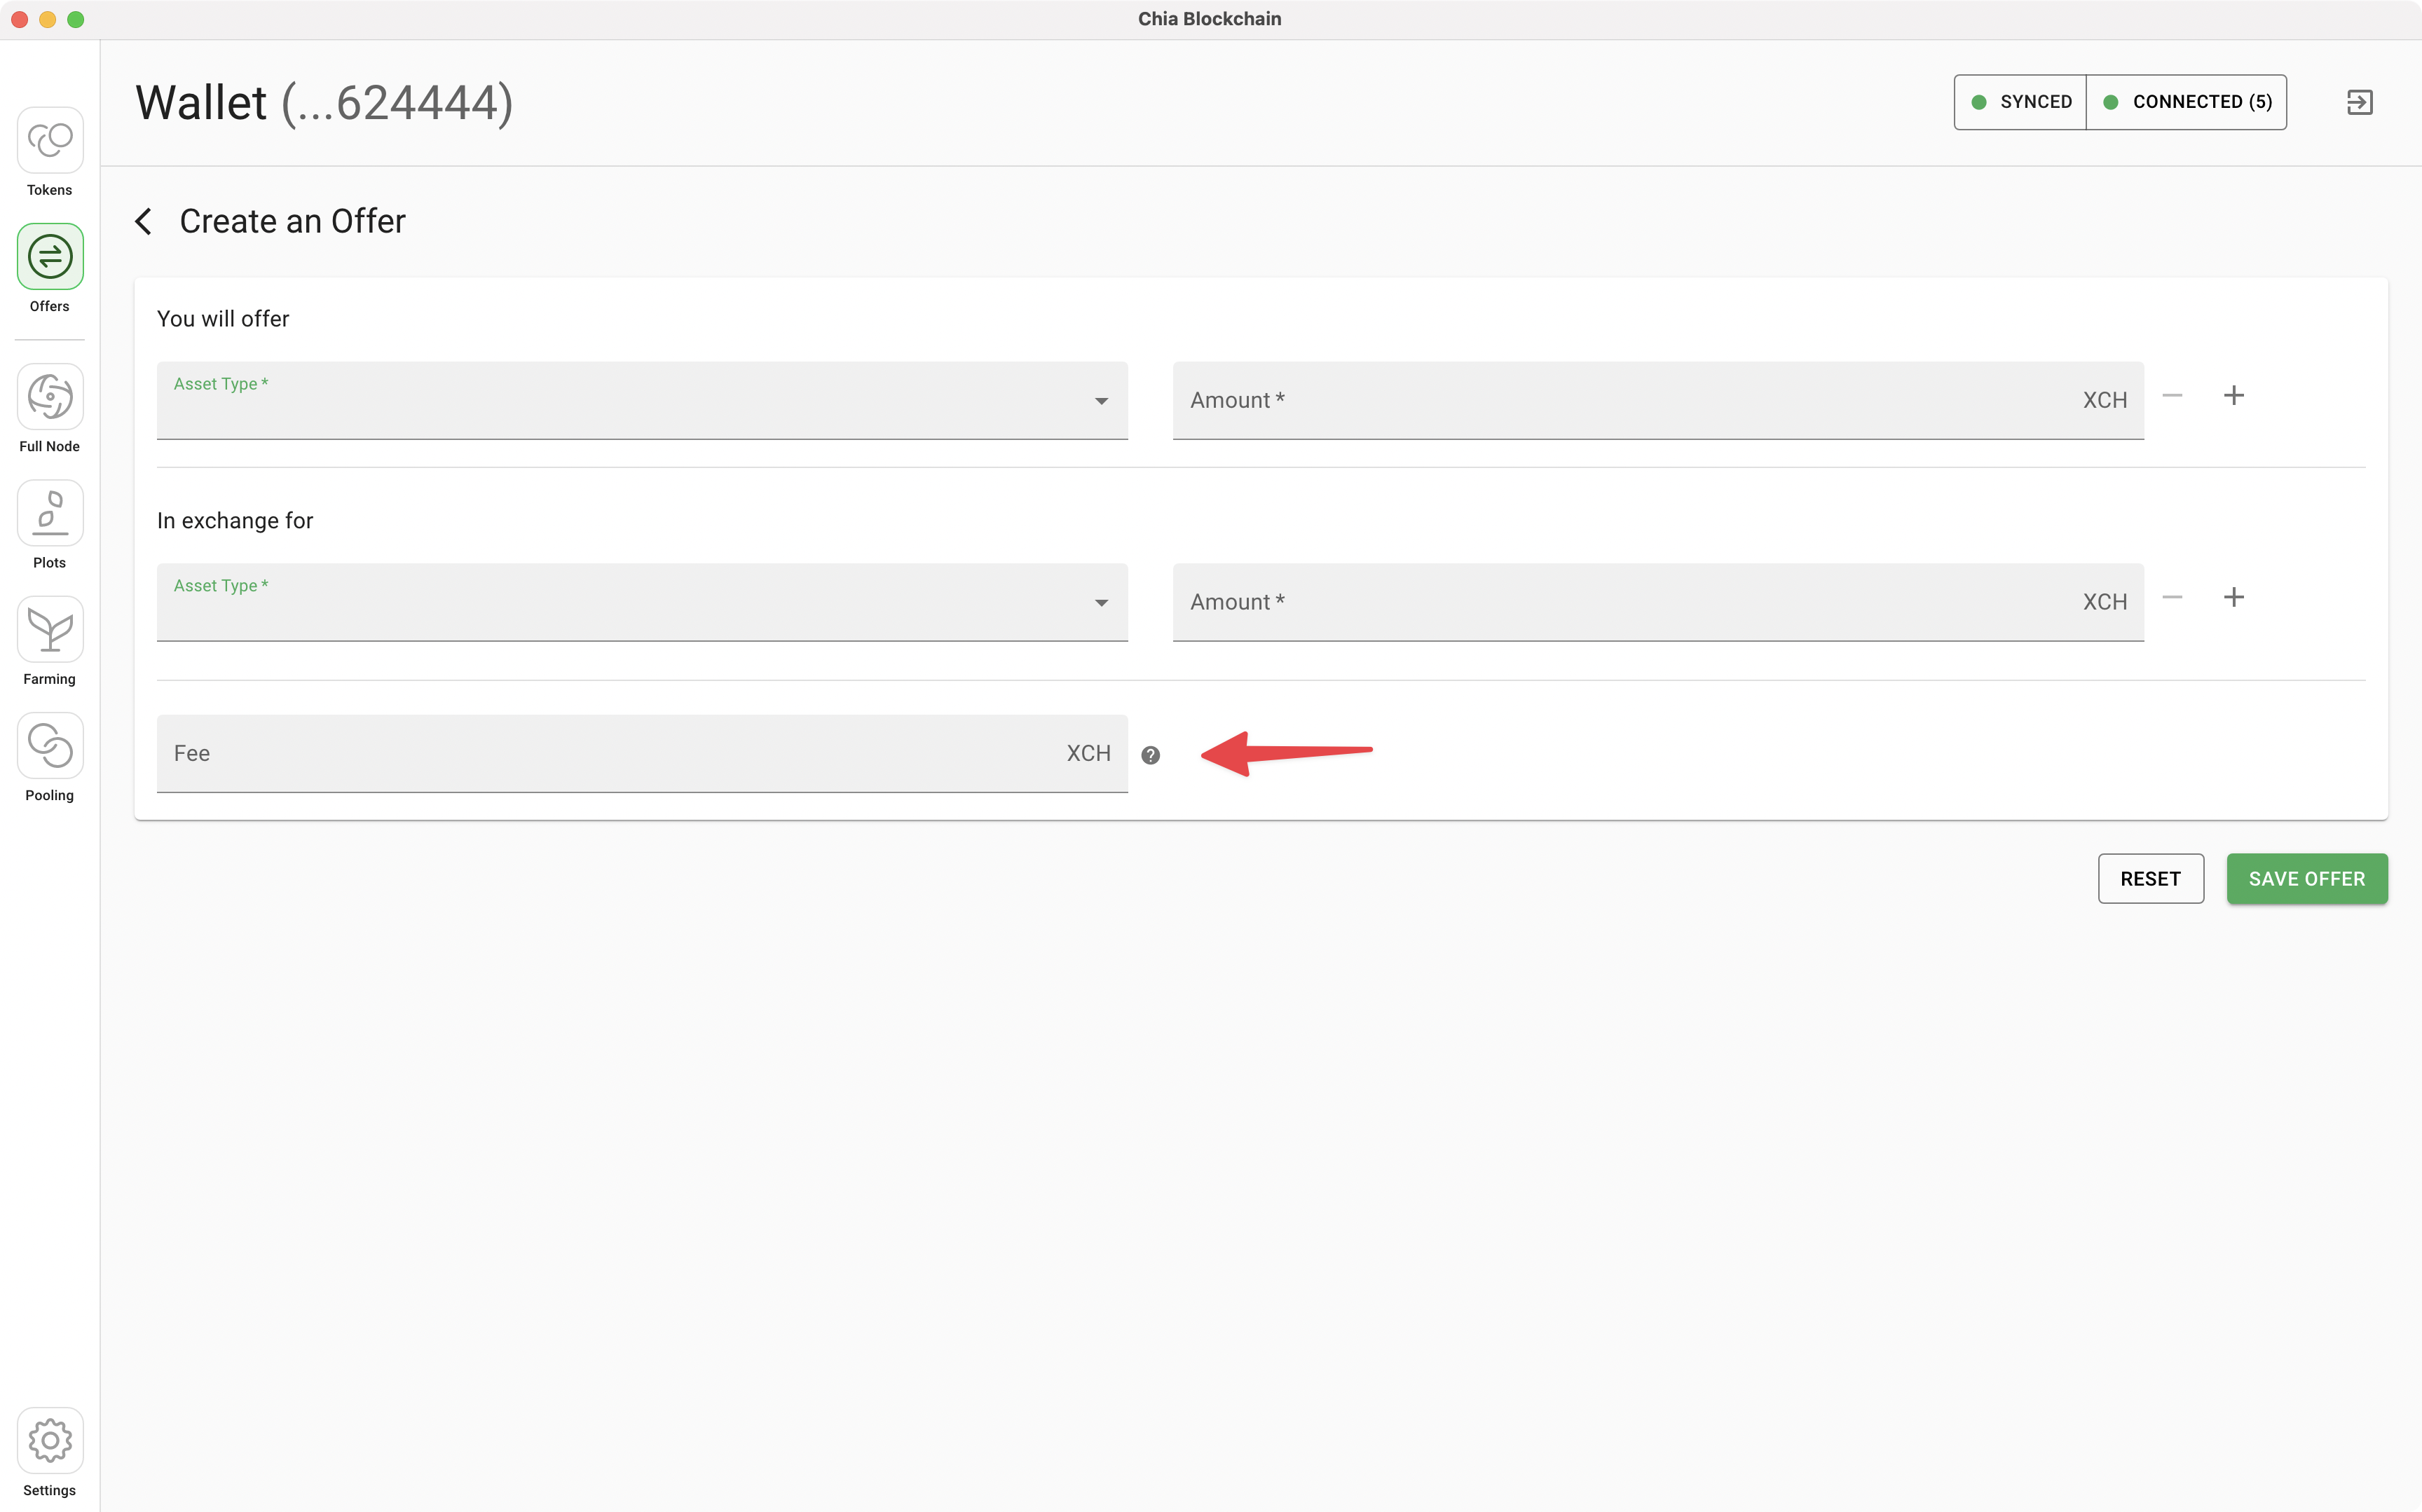Screen dimensions: 2422x1512
Task: Open Settings from the sidebar
Action: [x=50, y=1441]
